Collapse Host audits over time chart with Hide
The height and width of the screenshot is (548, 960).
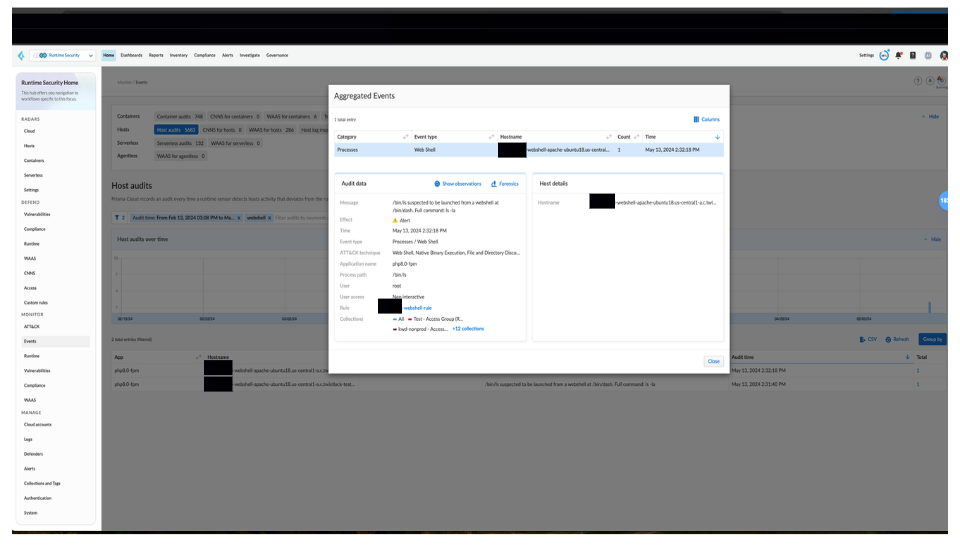(932, 239)
